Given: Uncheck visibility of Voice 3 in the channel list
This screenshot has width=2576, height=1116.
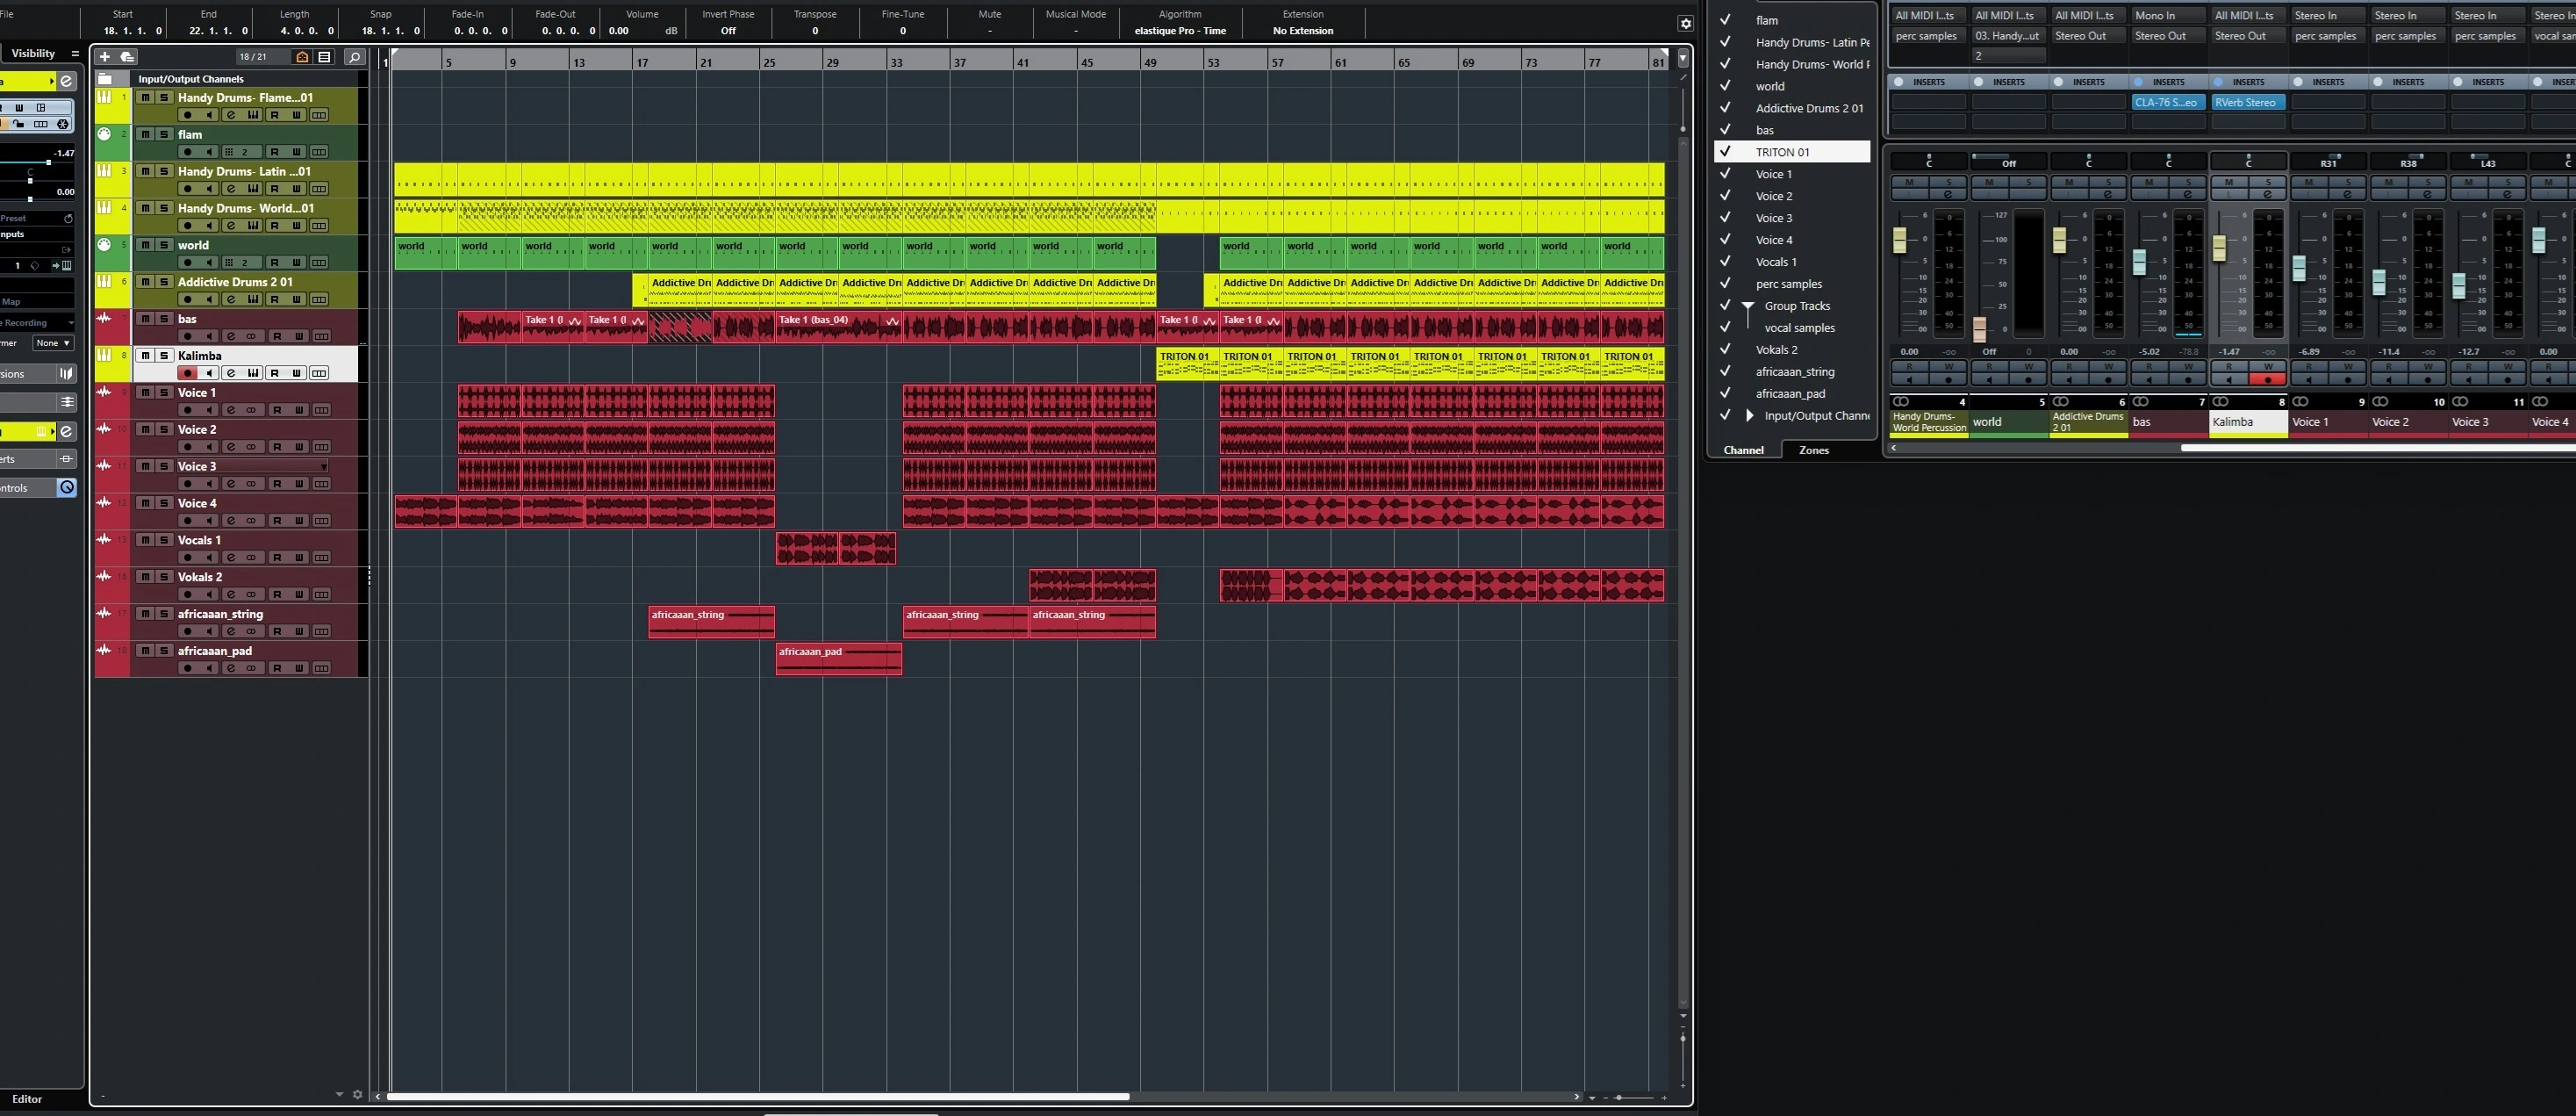Looking at the screenshot, I should (1725, 217).
